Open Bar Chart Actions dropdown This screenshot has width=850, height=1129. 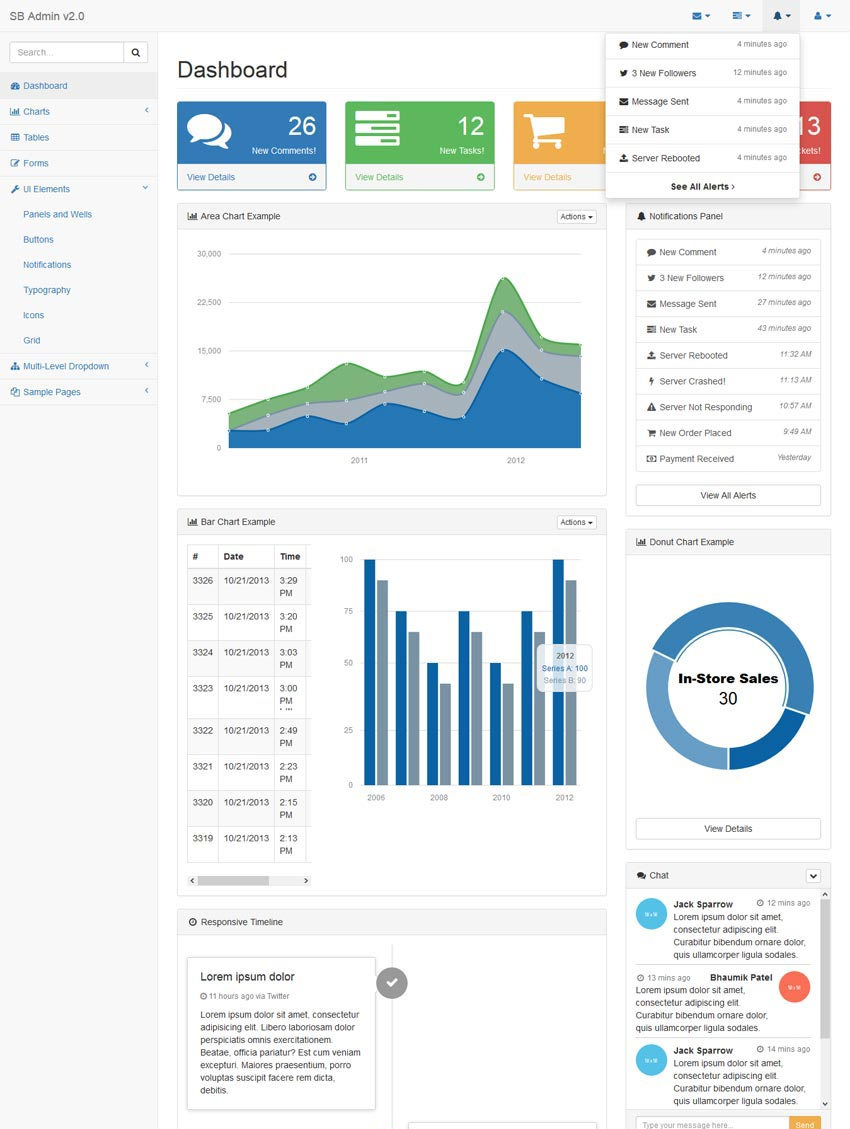coord(576,522)
